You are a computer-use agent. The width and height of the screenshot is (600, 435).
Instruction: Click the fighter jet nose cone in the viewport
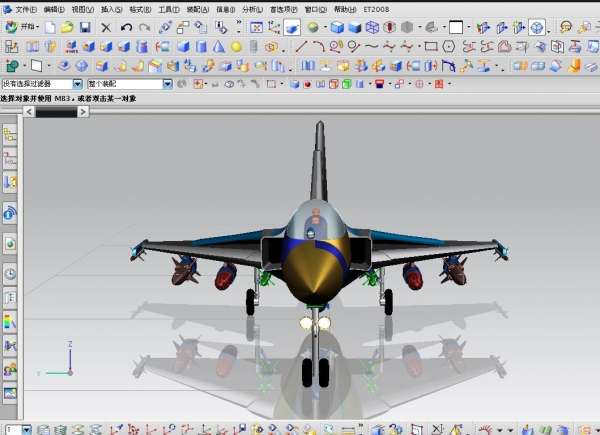click(x=314, y=274)
